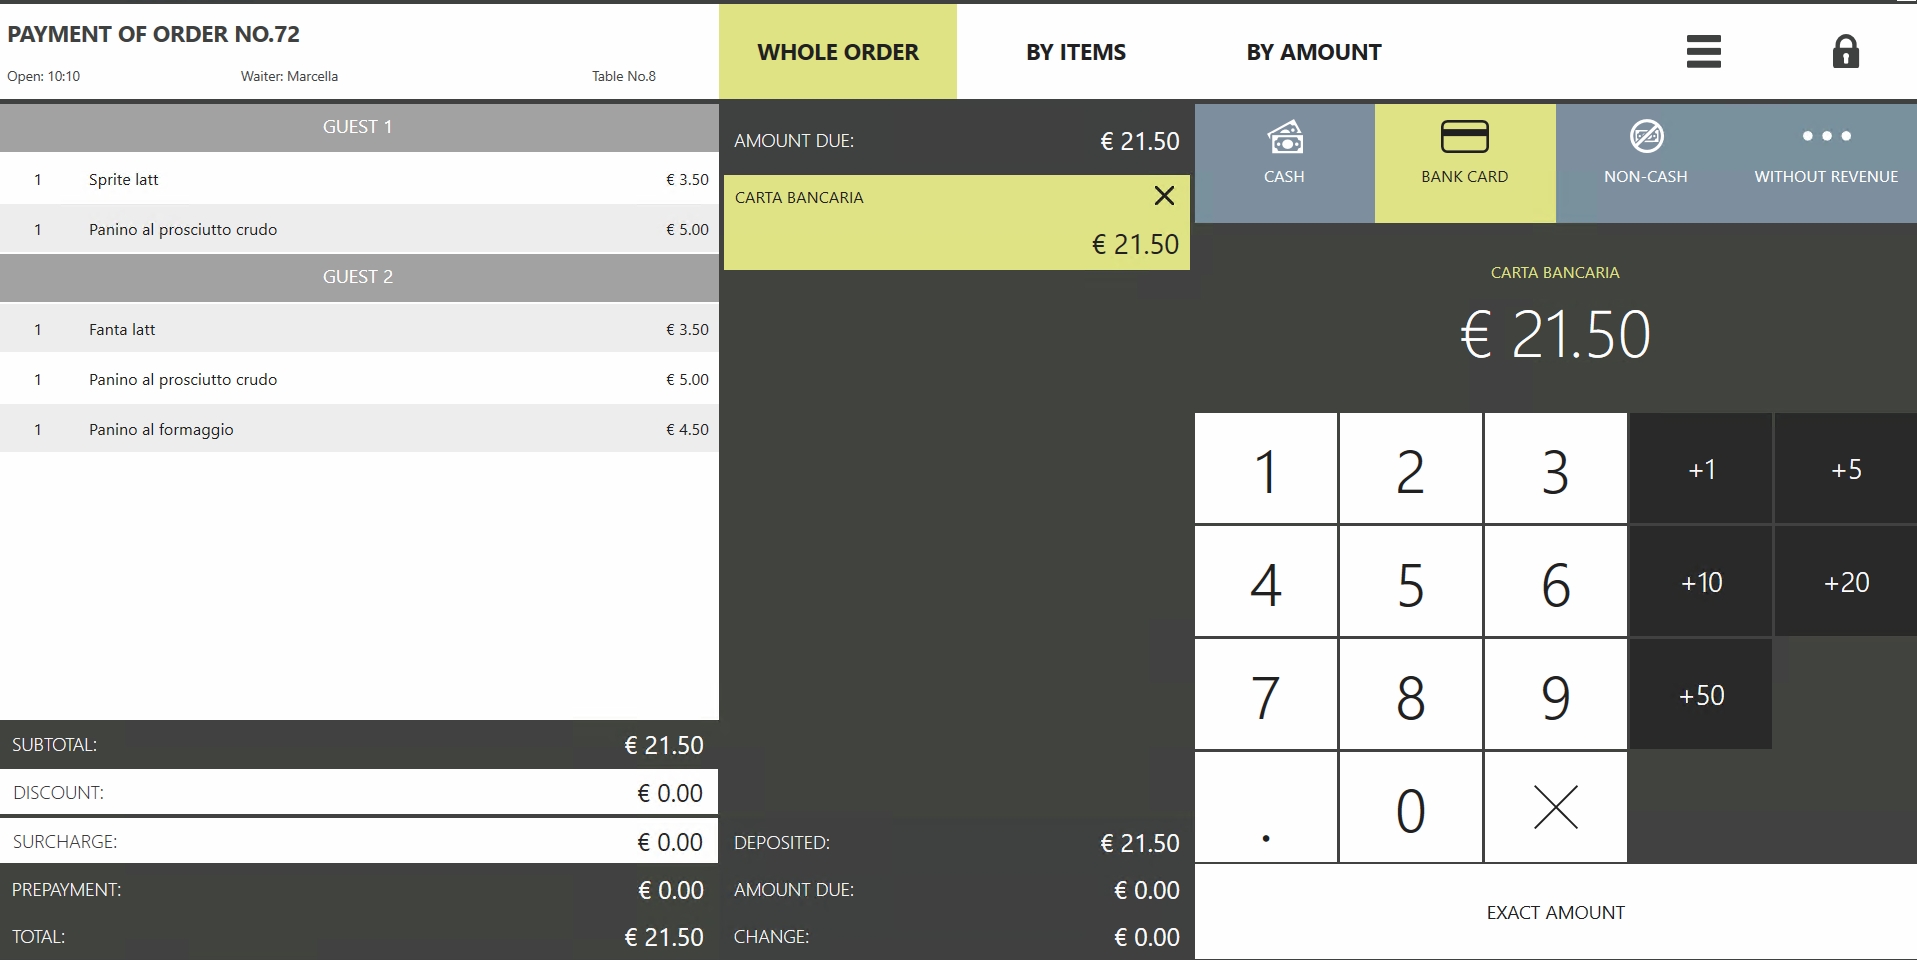Open Without Revenue payment options

click(1825, 163)
